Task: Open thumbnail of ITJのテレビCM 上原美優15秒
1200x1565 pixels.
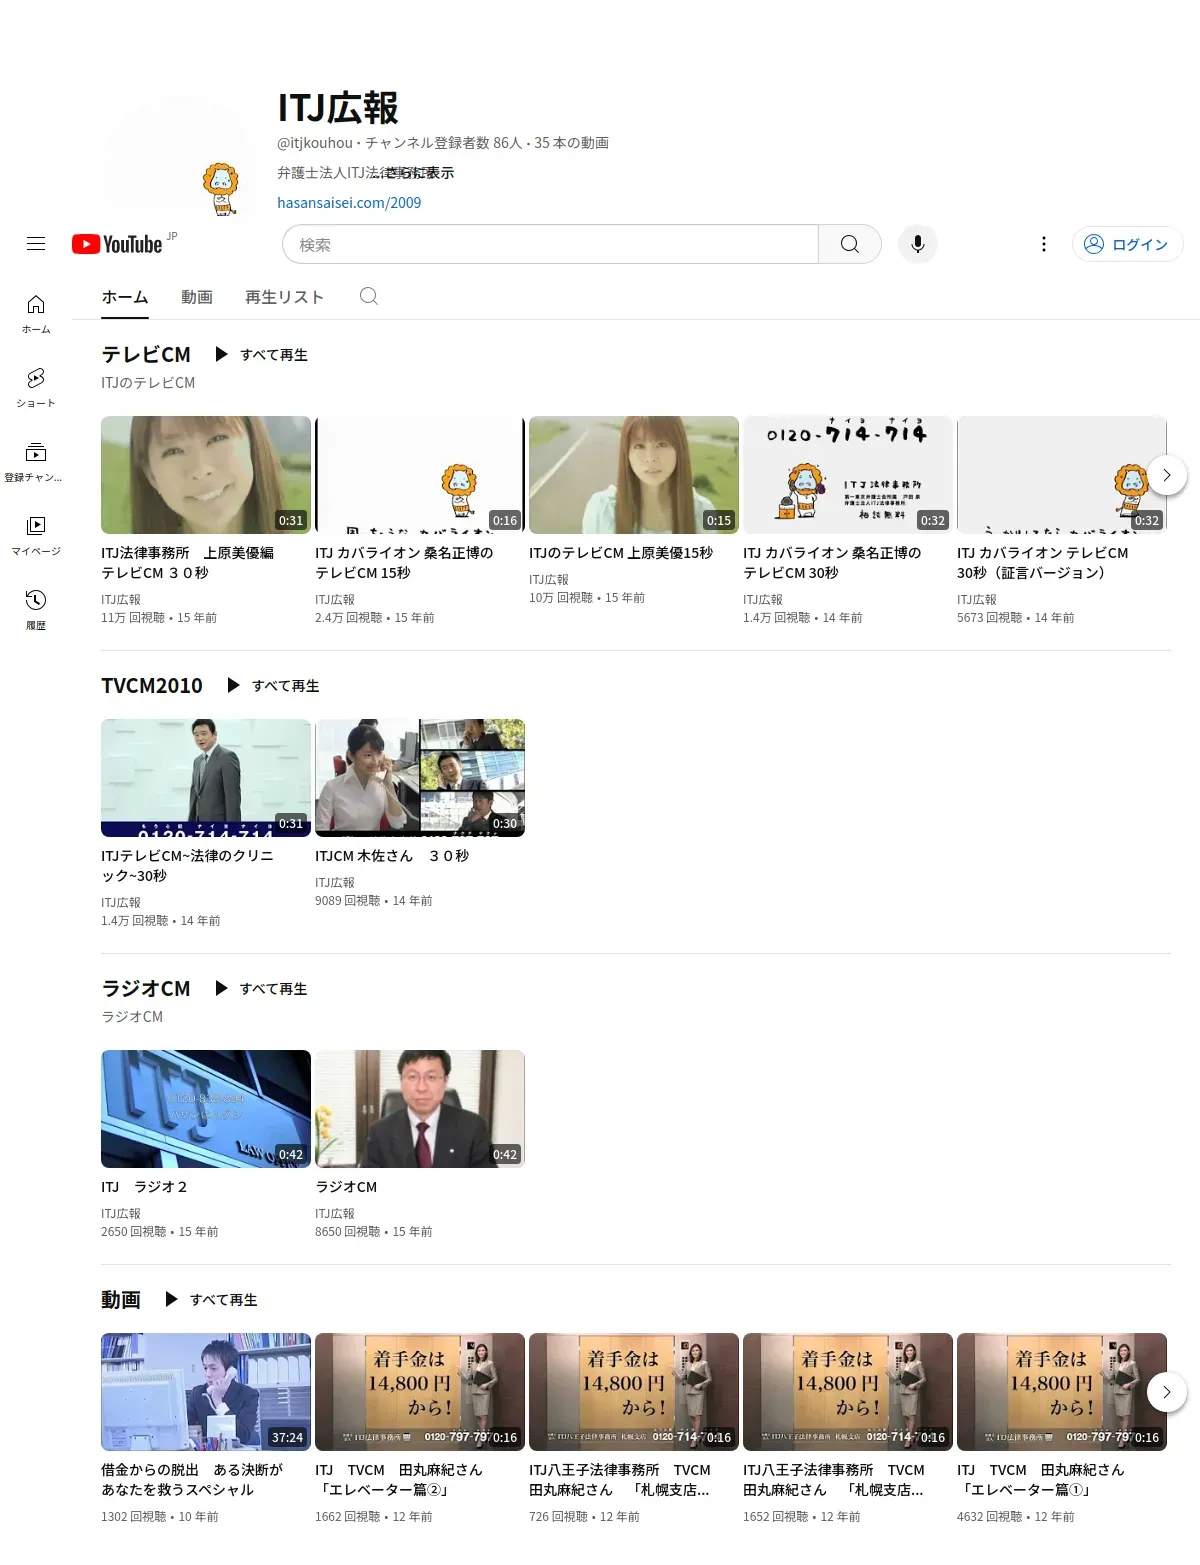Action: [x=634, y=475]
